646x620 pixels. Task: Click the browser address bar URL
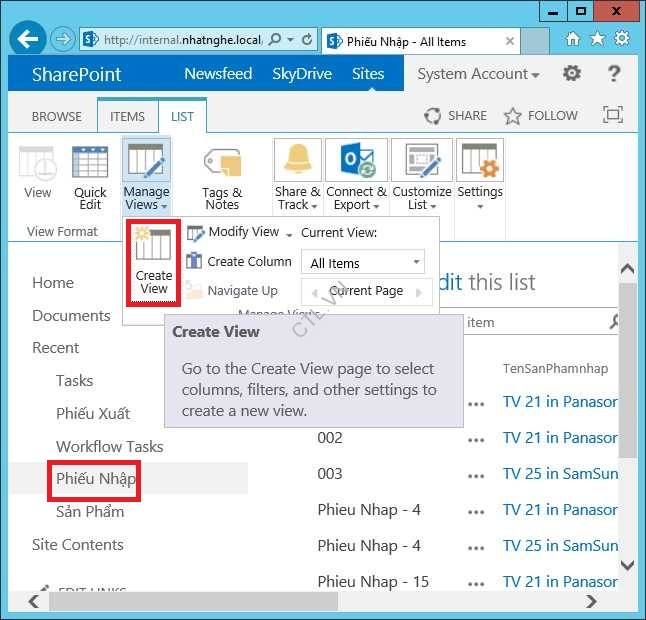pyautogui.click(x=182, y=40)
